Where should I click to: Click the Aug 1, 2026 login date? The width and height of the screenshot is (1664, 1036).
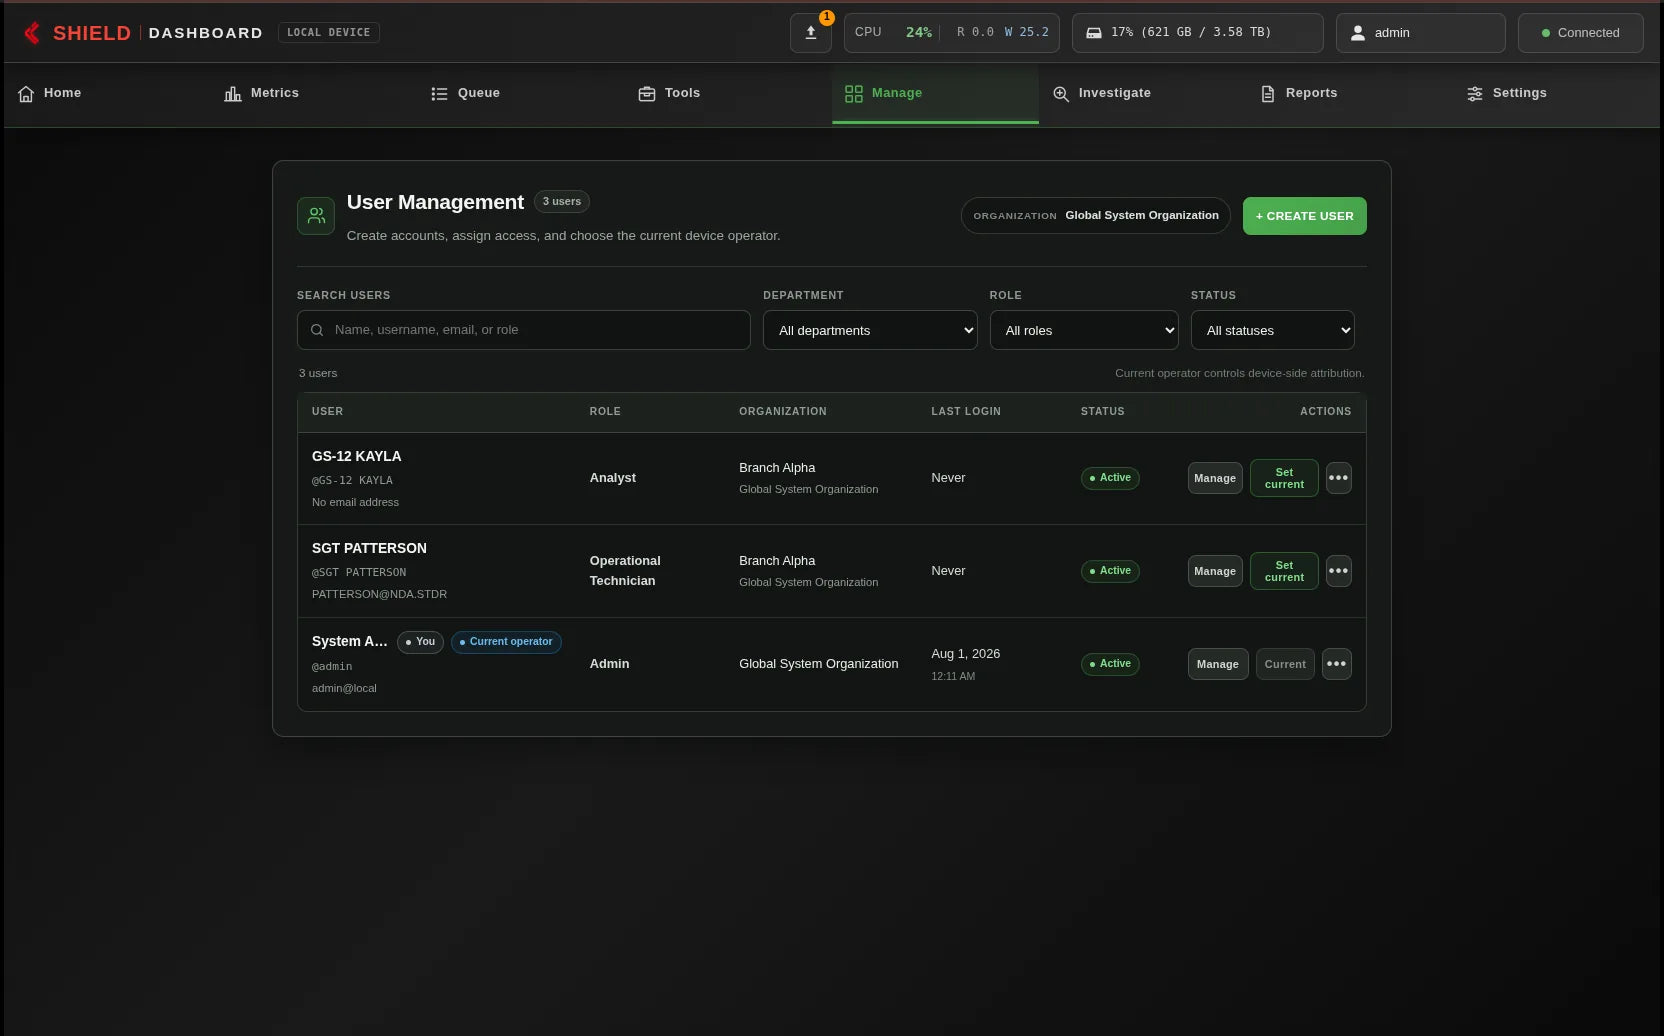click(x=966, y=654)
